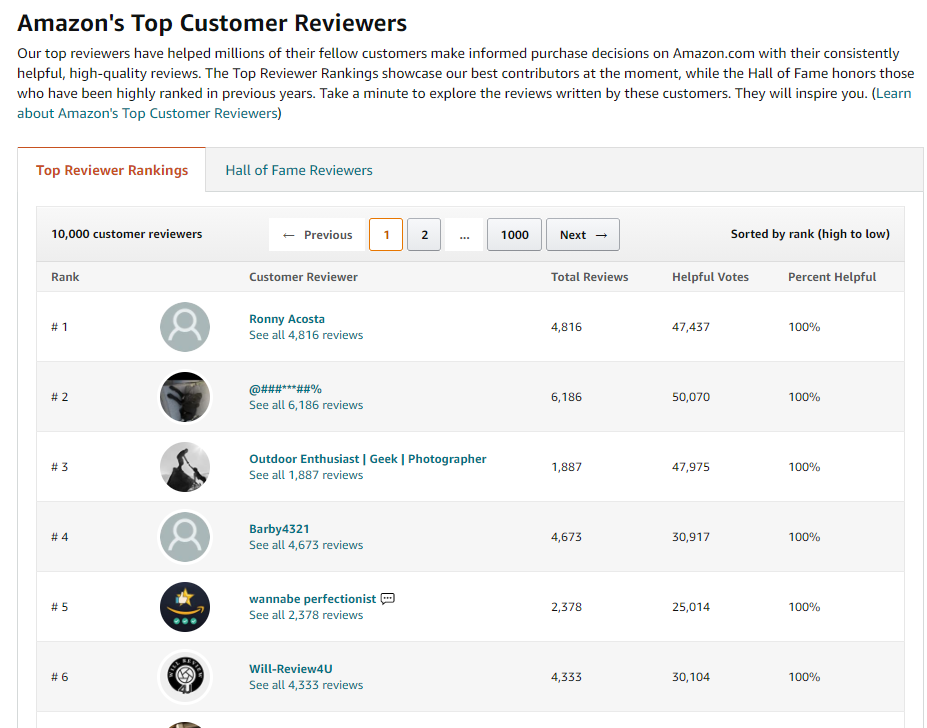
Task: Click the '# 2' rank cell
Action: (59, 397)
